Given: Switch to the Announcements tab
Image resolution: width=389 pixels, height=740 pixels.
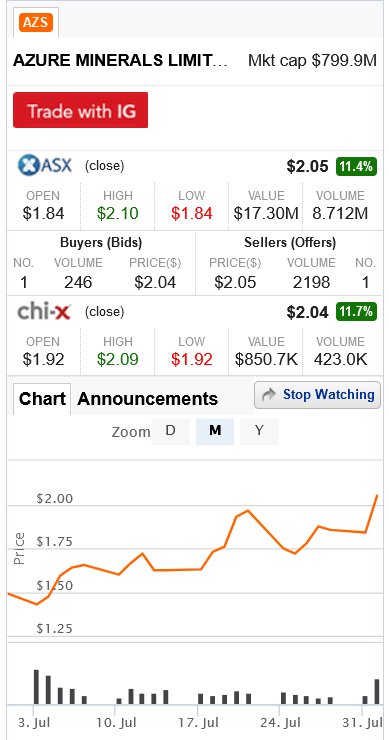Looking at the screenshot, I should (147, 399).
